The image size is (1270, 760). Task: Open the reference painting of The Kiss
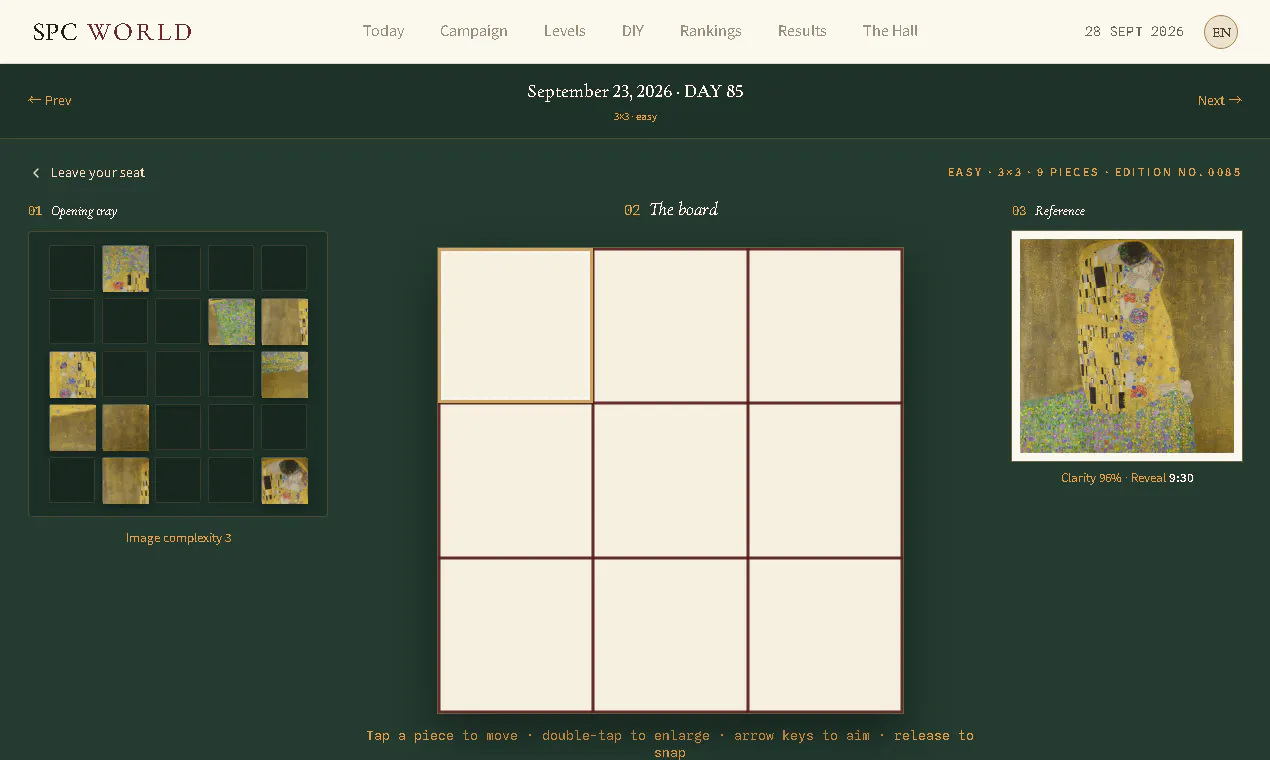[x=1127, y=346]
